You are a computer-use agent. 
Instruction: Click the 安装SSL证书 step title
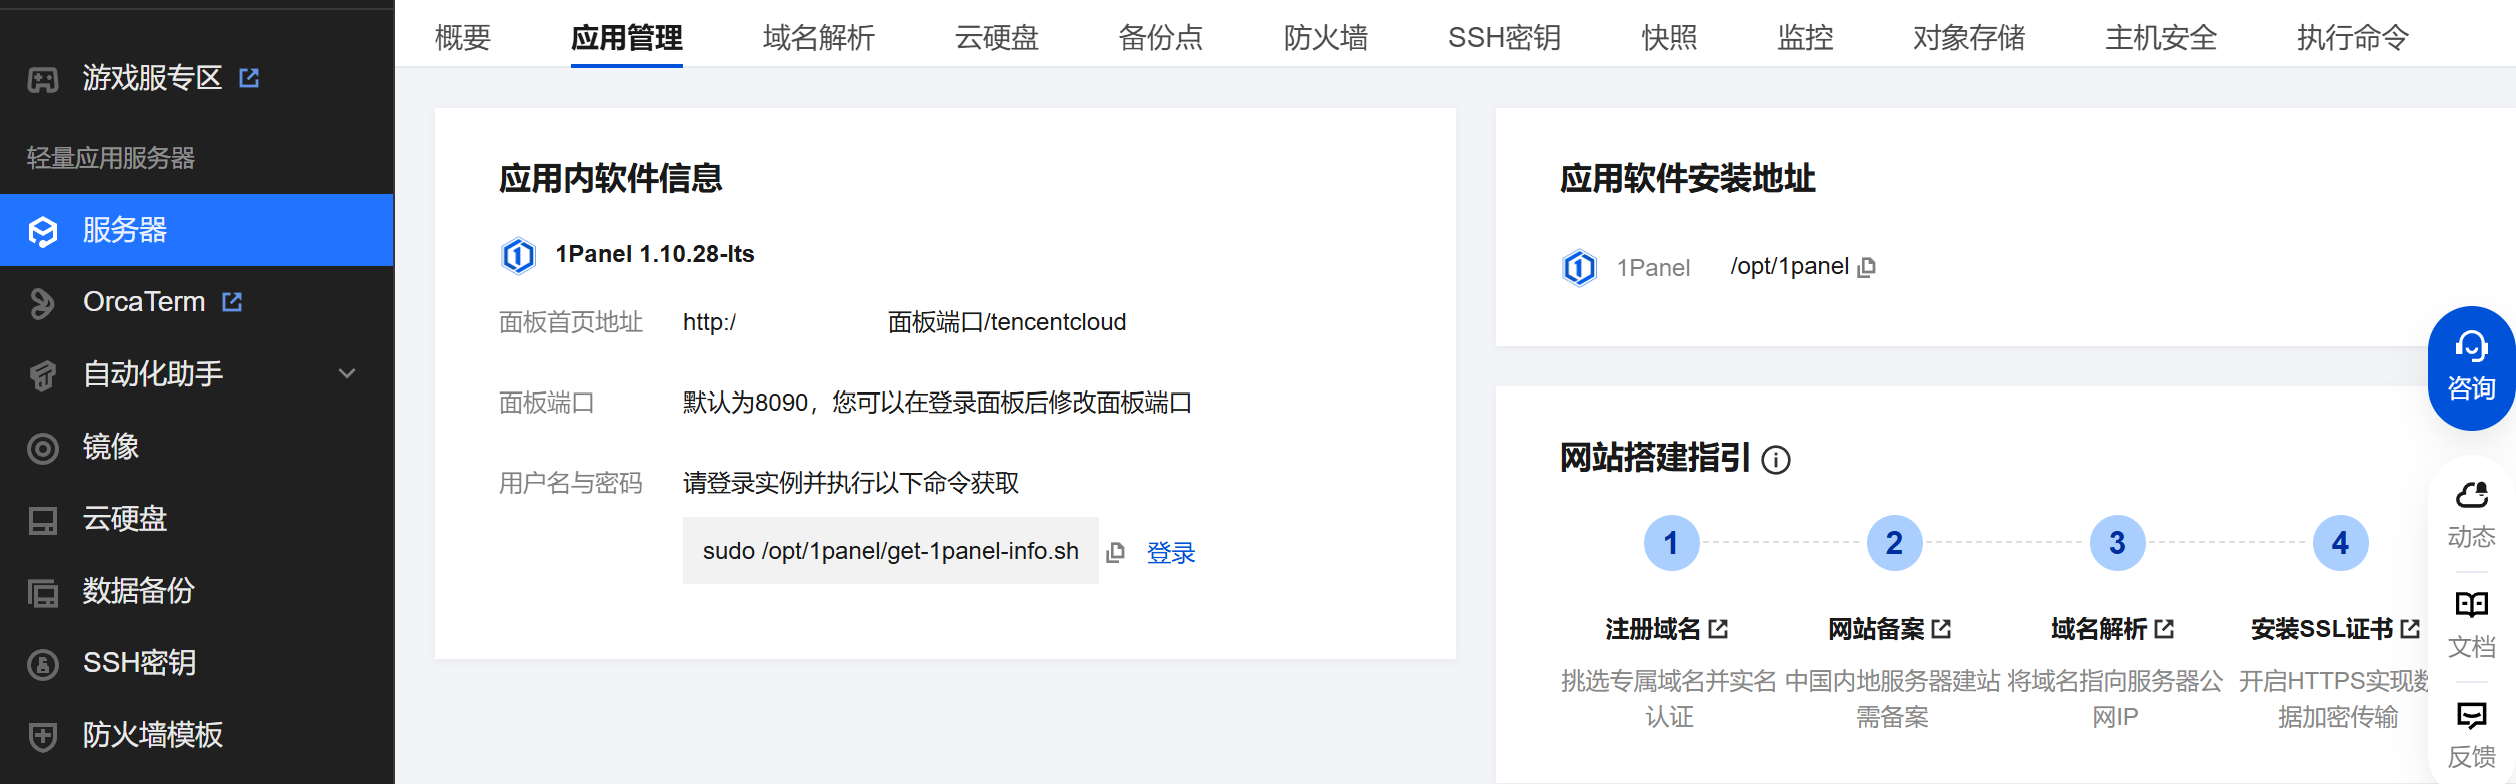click(2322, 629)
